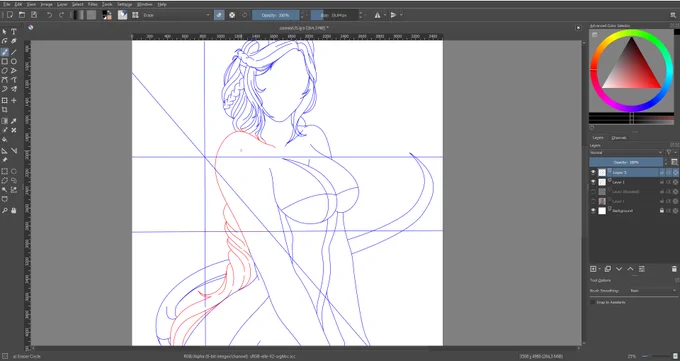Open the File menu
Image resolution: width=680 pixels, height=361 pixels.
point(7,4)
